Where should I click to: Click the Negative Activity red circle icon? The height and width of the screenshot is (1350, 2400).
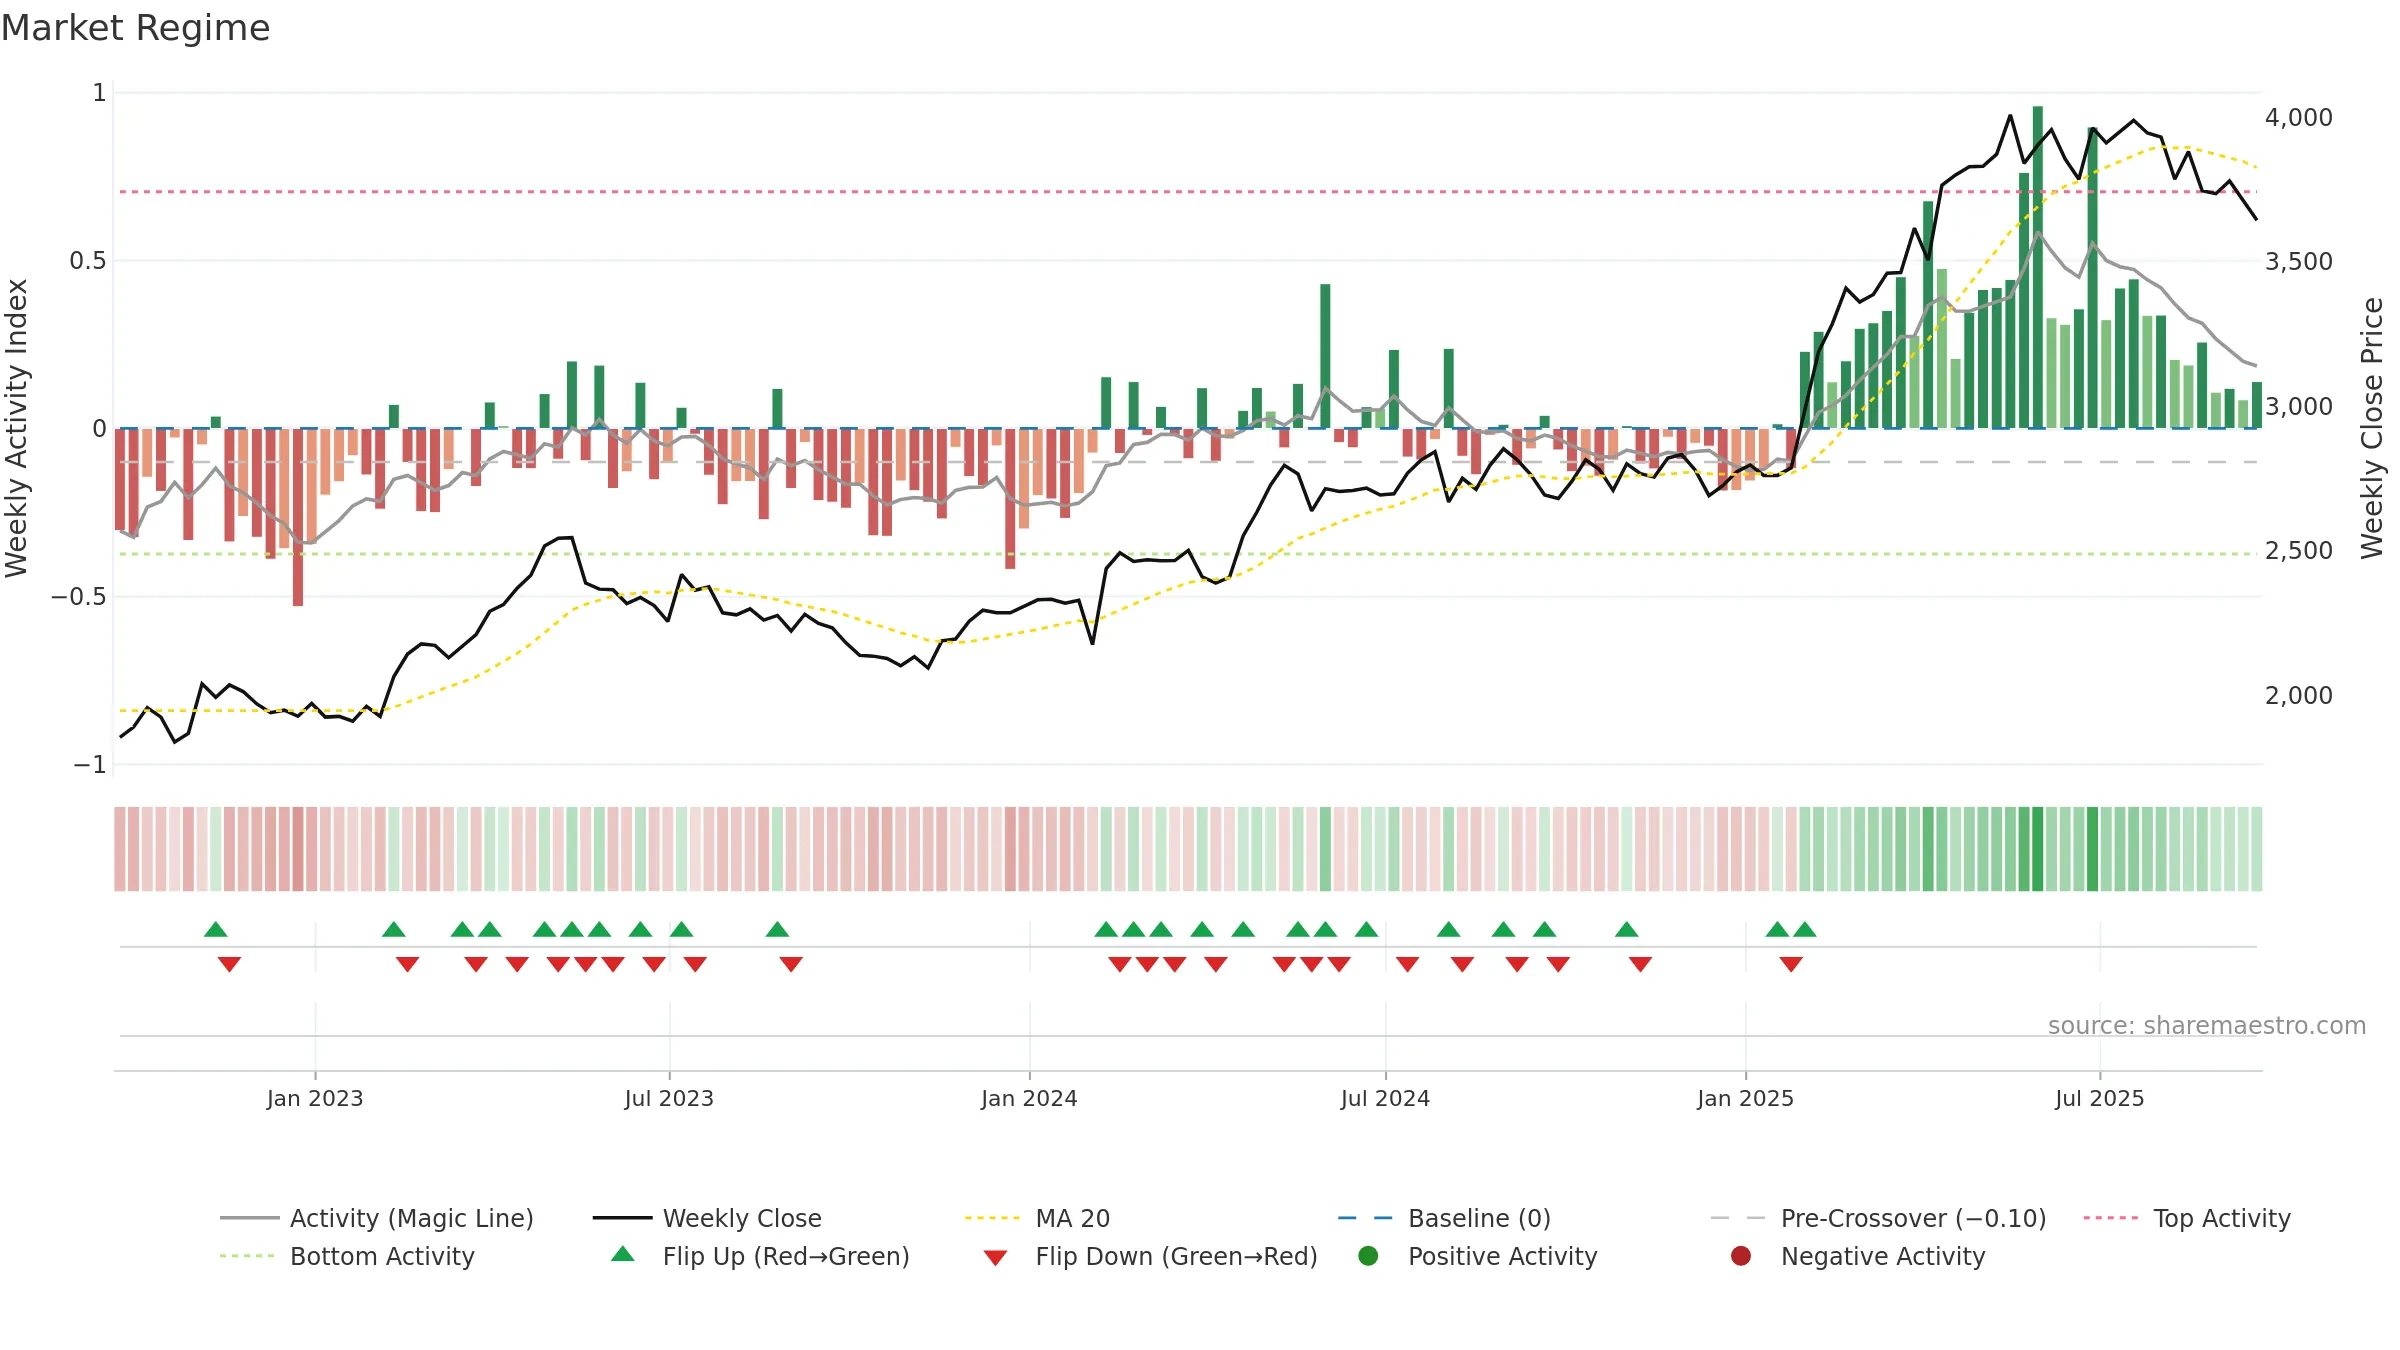pyautogui.click(x=1741, y=1255)
